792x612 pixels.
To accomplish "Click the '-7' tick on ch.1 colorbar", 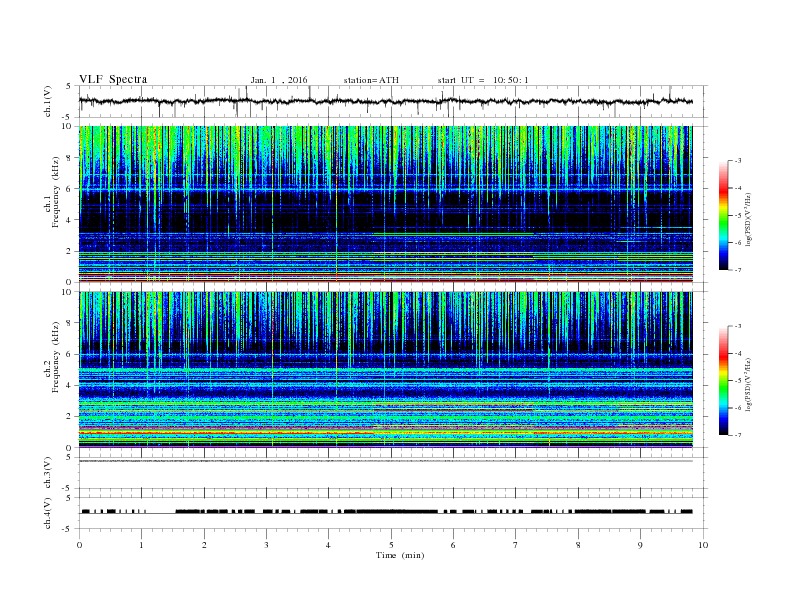I will 738,270.
